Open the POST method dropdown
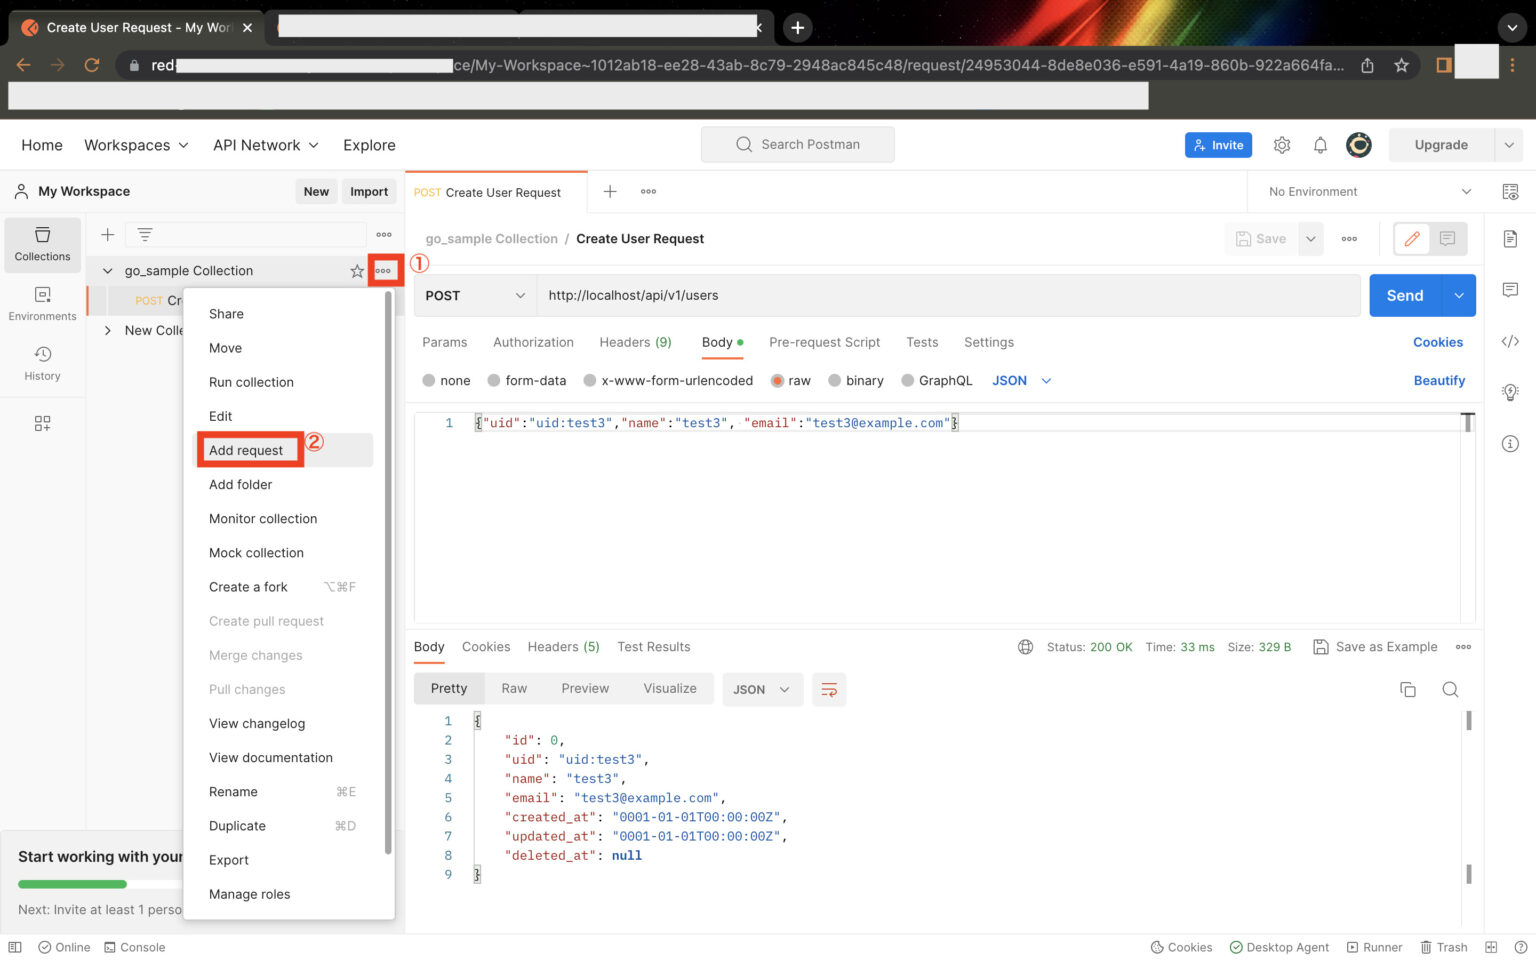Image resolution: width=1536 pixels, height=960 pixels. [x=474, y=295]
